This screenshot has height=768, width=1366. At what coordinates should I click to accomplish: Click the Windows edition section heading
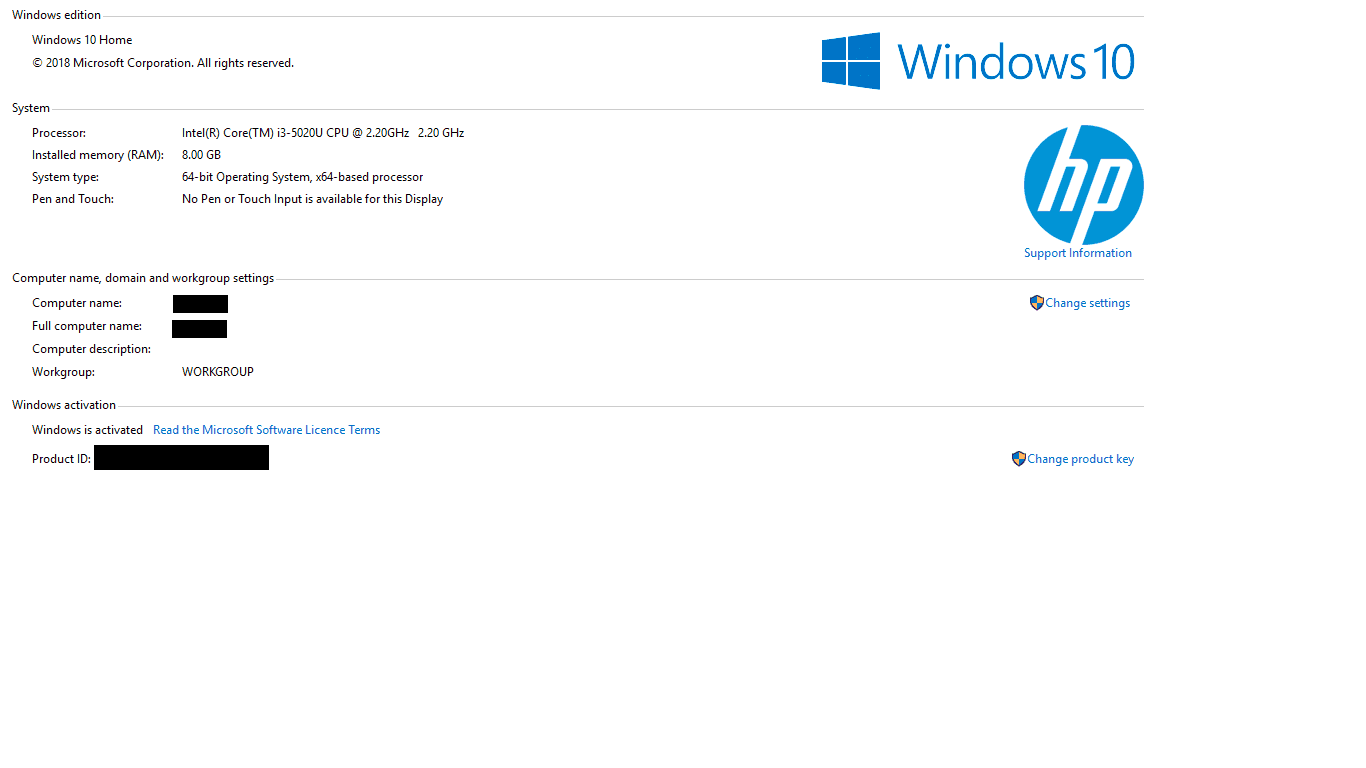[x=56, y=15]
